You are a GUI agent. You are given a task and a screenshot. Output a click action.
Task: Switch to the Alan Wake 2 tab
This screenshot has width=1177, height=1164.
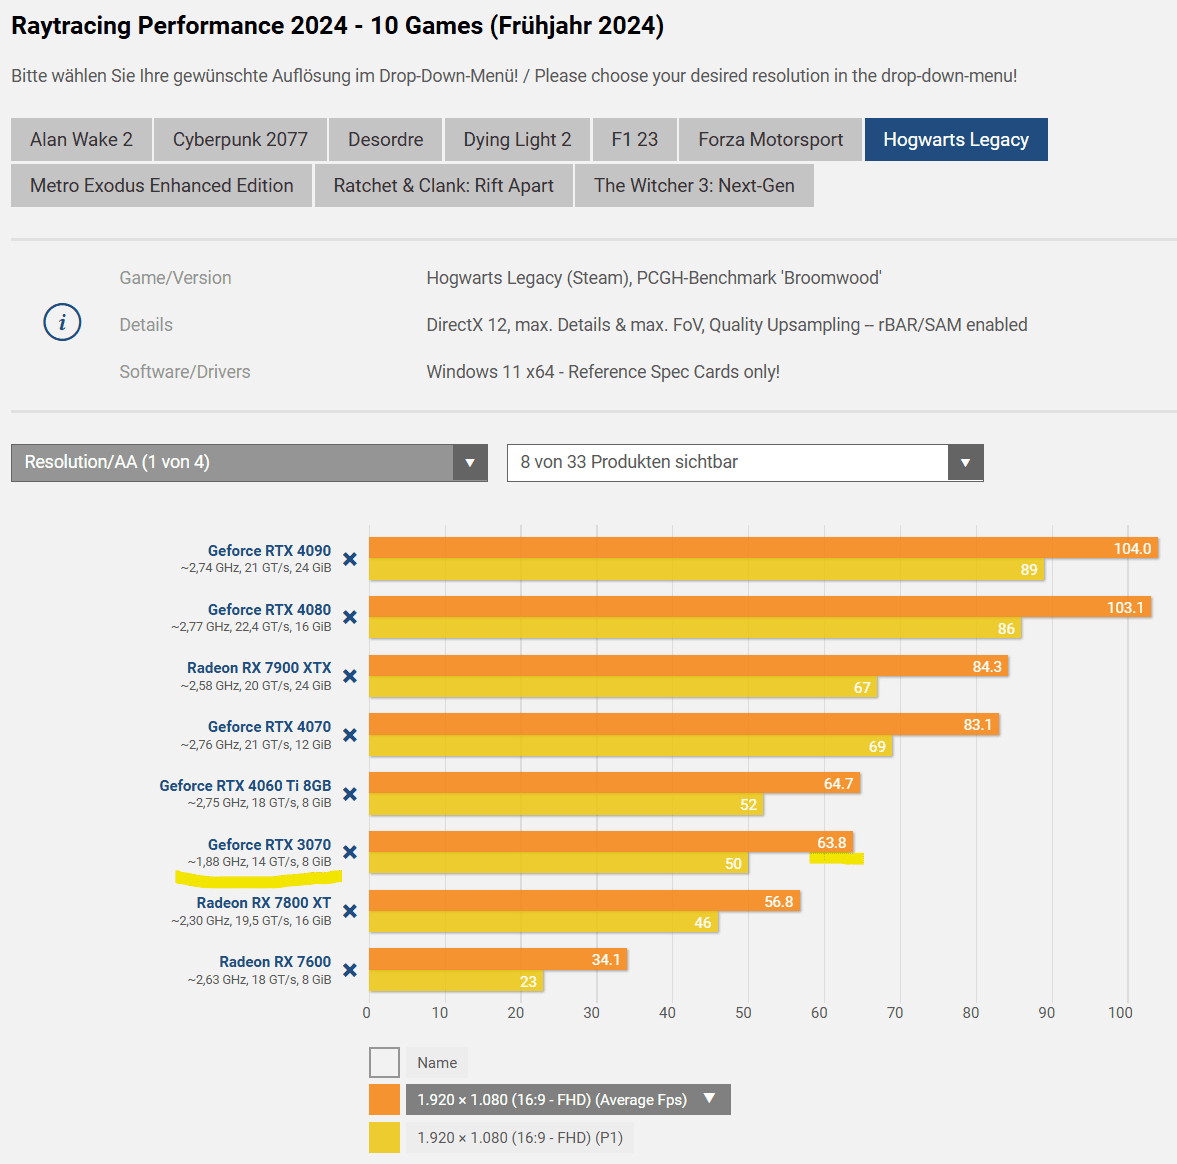coord(81,140)
